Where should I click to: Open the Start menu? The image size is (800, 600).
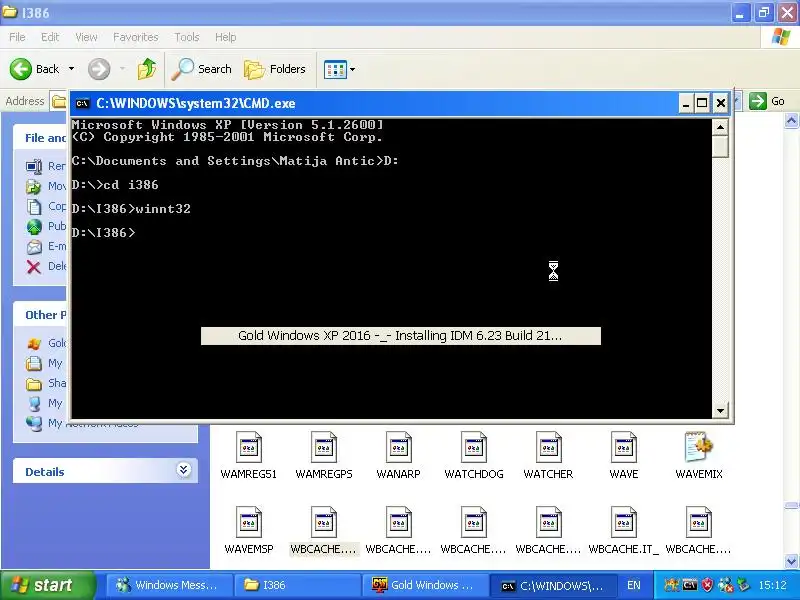[47, 585]
